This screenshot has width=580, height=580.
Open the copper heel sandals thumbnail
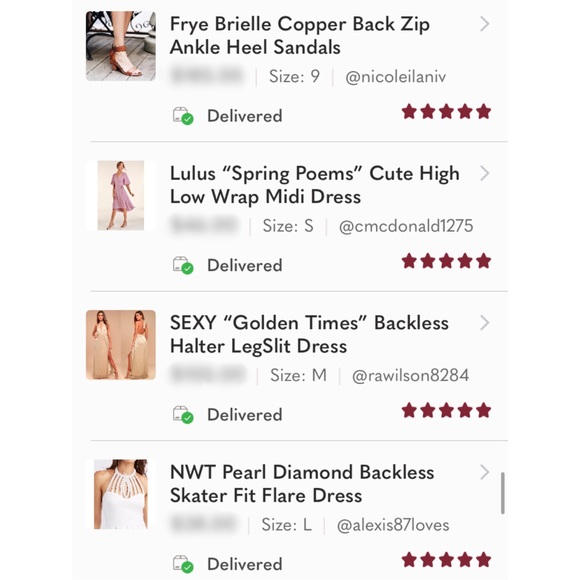tap(121, 46)
